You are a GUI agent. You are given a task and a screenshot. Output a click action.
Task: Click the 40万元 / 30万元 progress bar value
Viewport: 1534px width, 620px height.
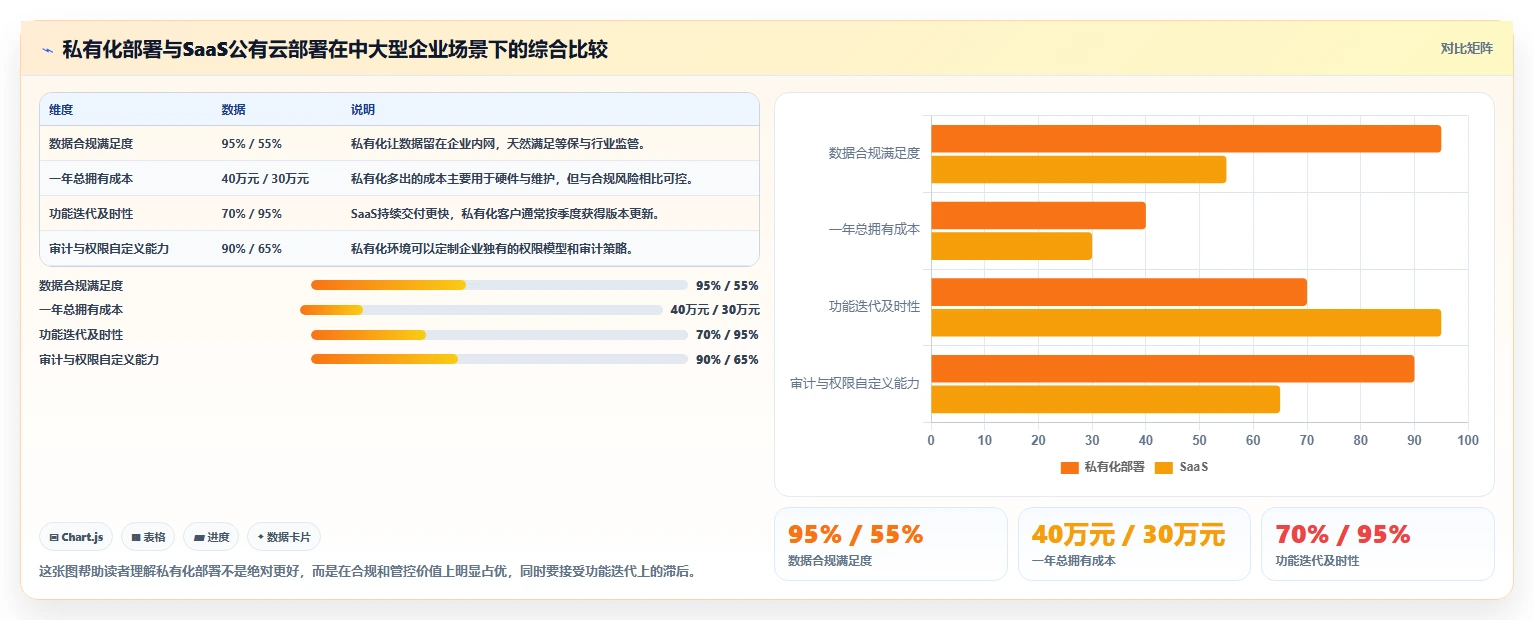click(x=715, y=310)
